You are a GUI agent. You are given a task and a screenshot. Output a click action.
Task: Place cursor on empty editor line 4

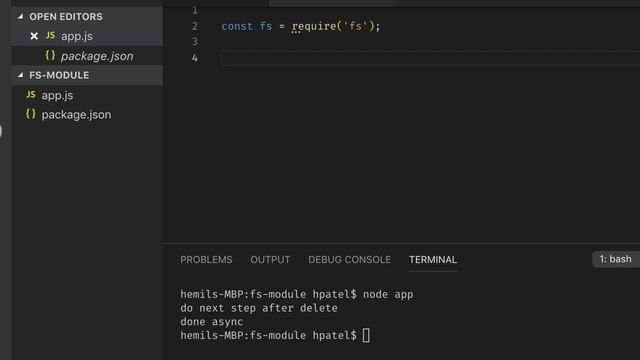[x=430, y=58]
